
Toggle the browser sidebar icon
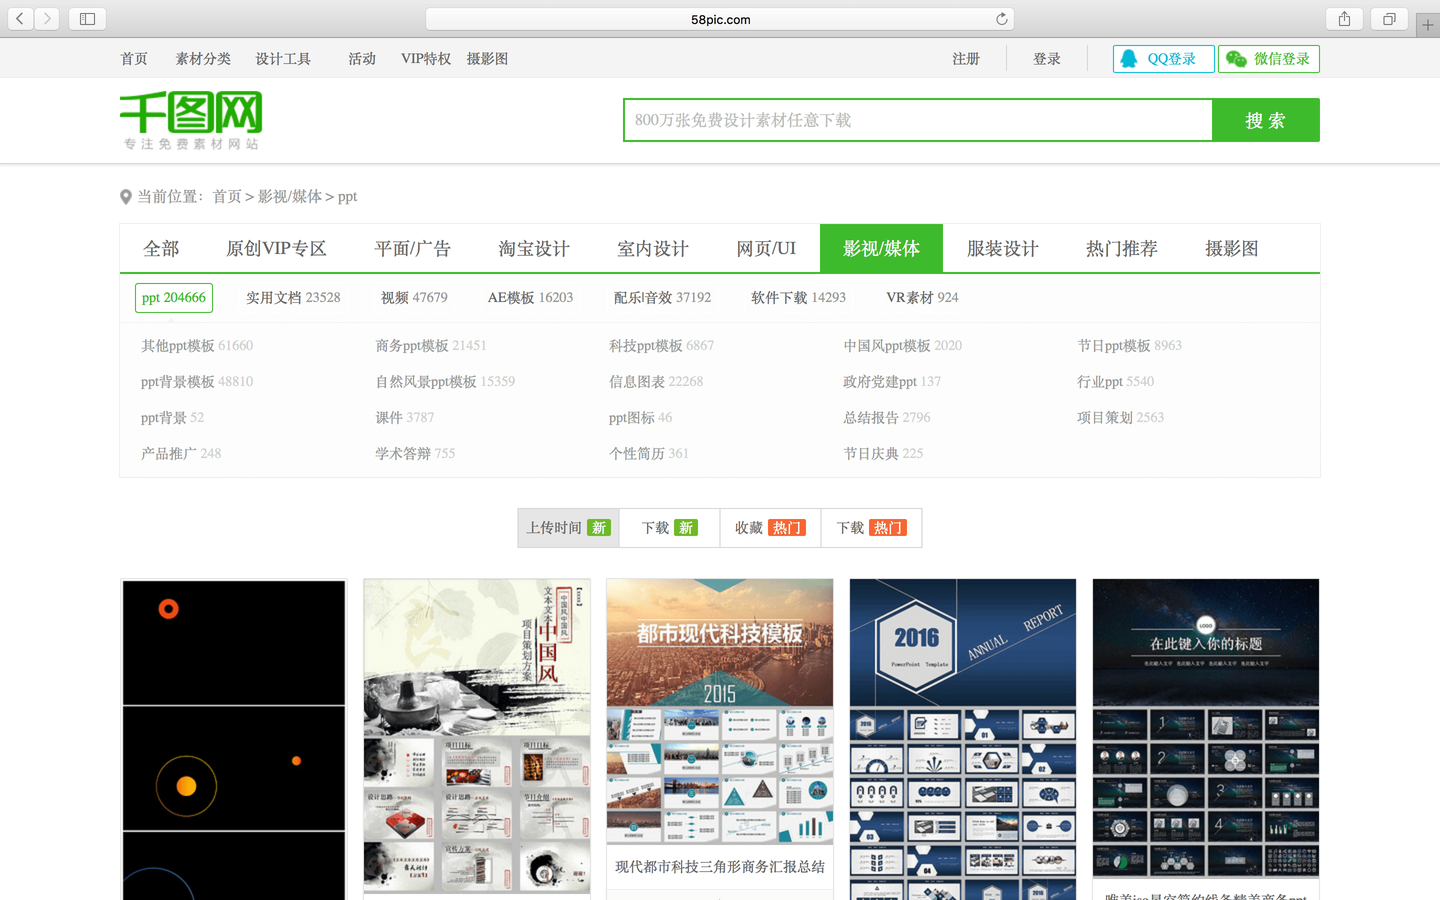point(87,18)
